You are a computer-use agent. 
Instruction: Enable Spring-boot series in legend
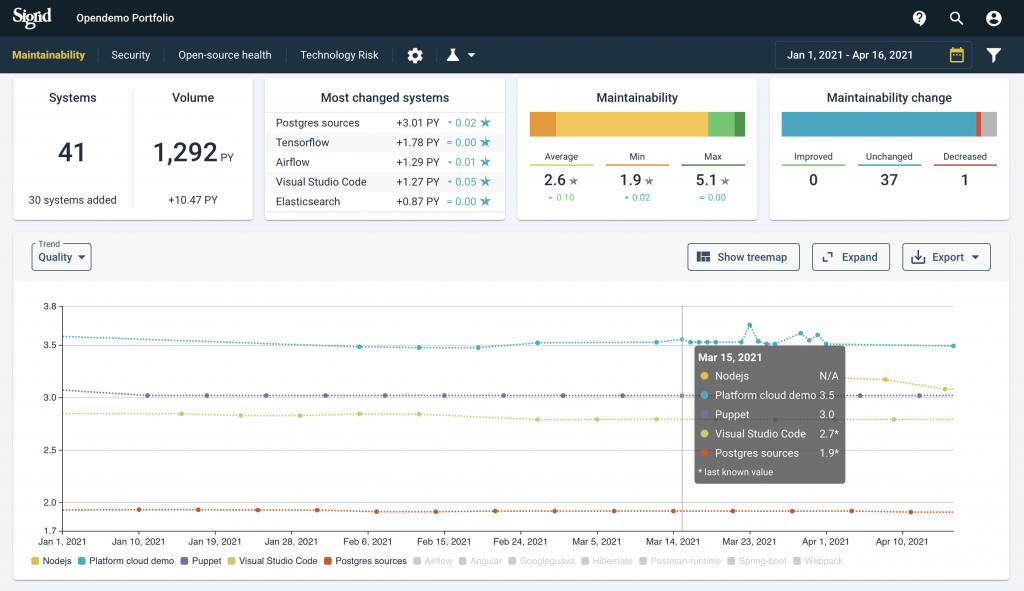[757, 561]
